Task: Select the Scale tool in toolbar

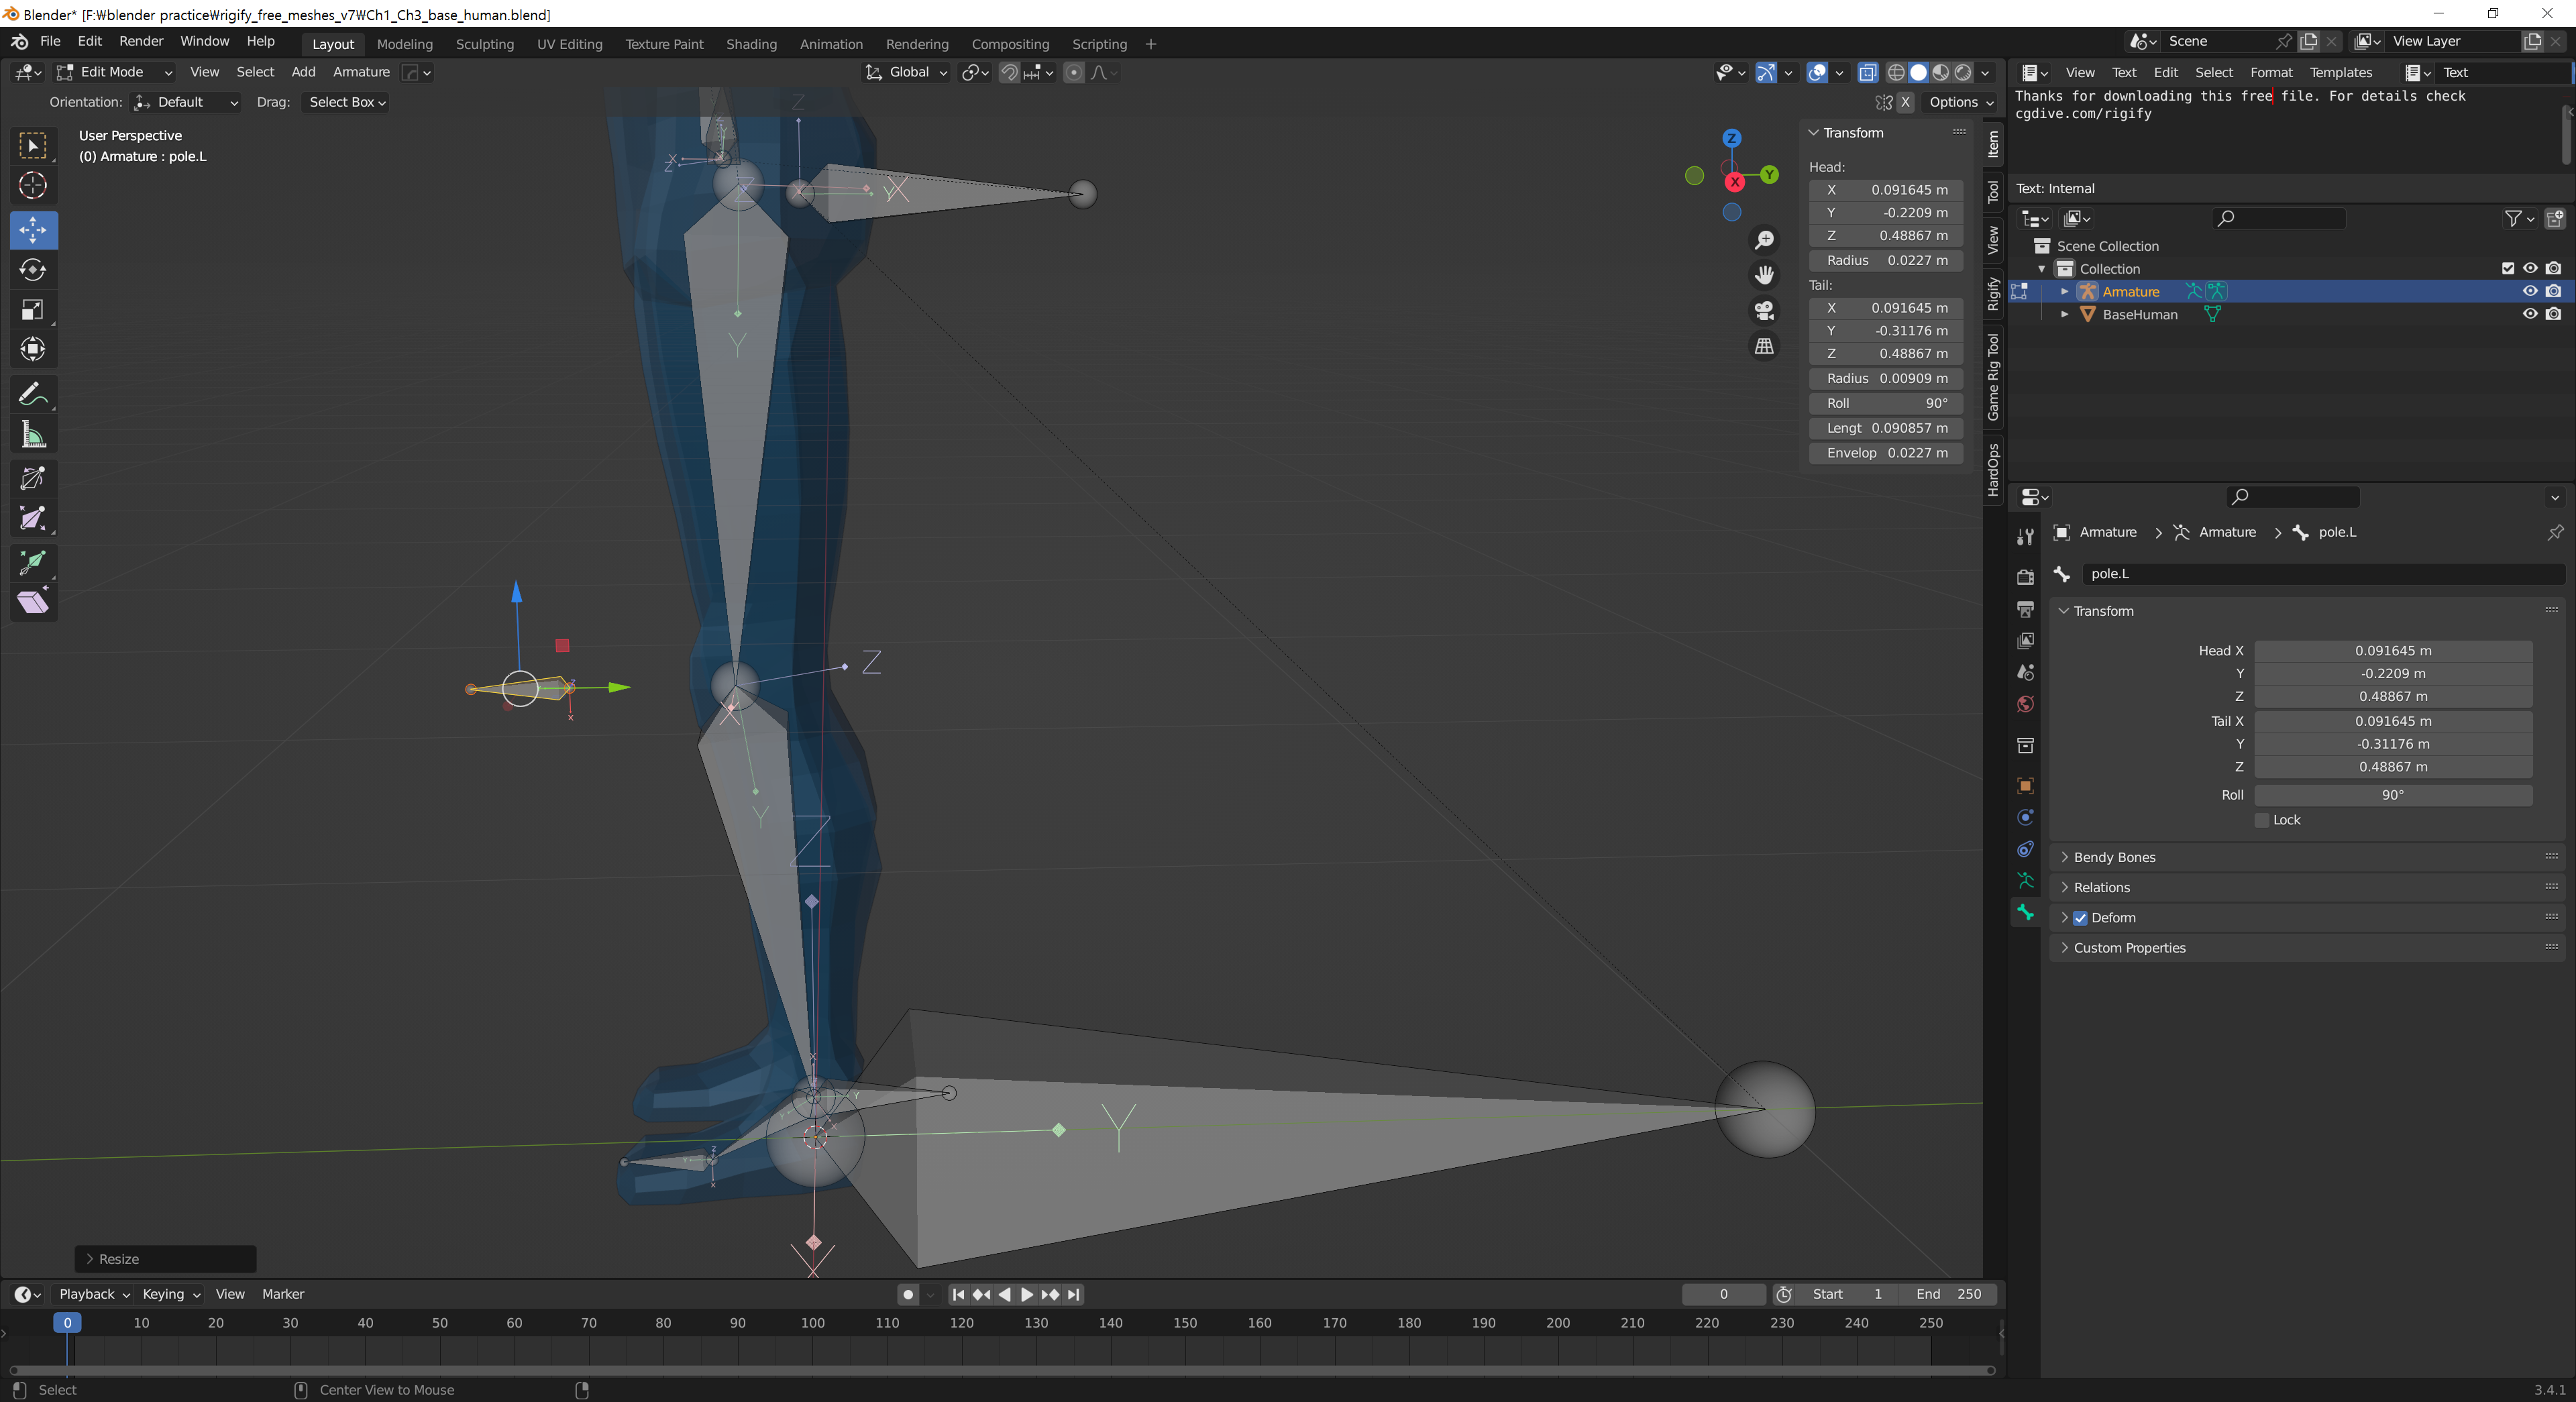Action: click(x=33, y=310)
